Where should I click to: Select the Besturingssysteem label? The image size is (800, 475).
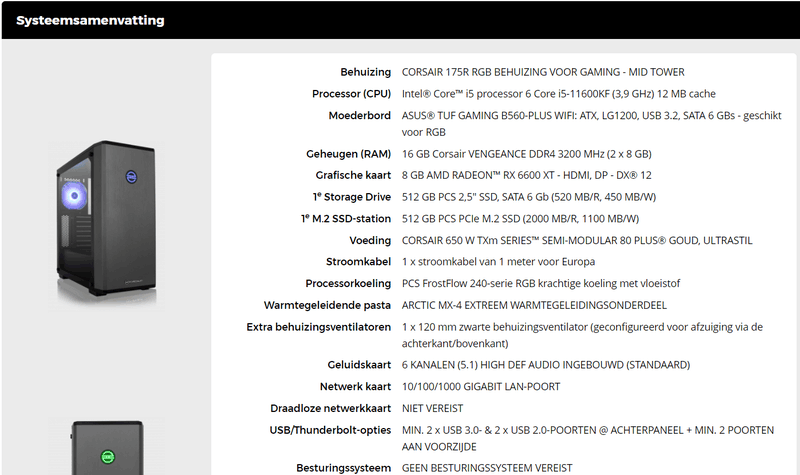[x=343, y=468]
